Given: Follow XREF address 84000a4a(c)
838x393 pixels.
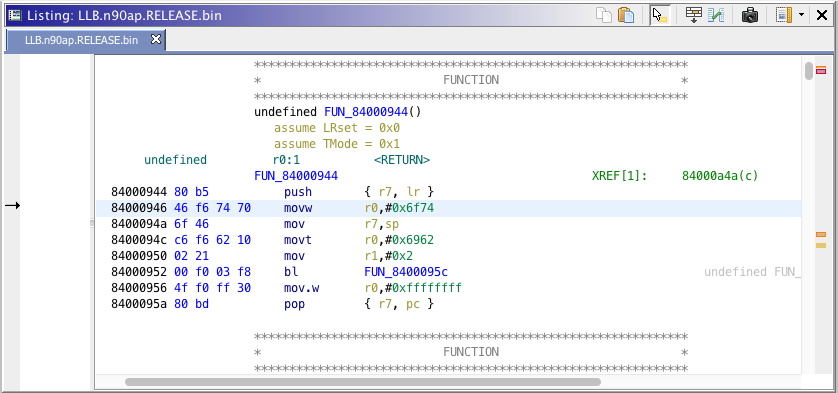Looking at the screenshot, I should pos(720,176).
